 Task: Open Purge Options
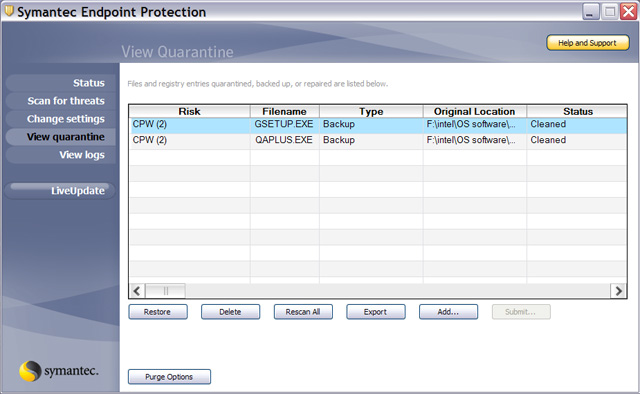[169, 377]
